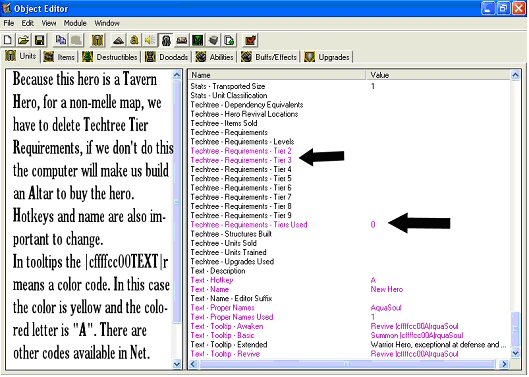529x377 pixels.
Task: Copy the selected object using Copy icon
Action: click(x=61, y=40)
